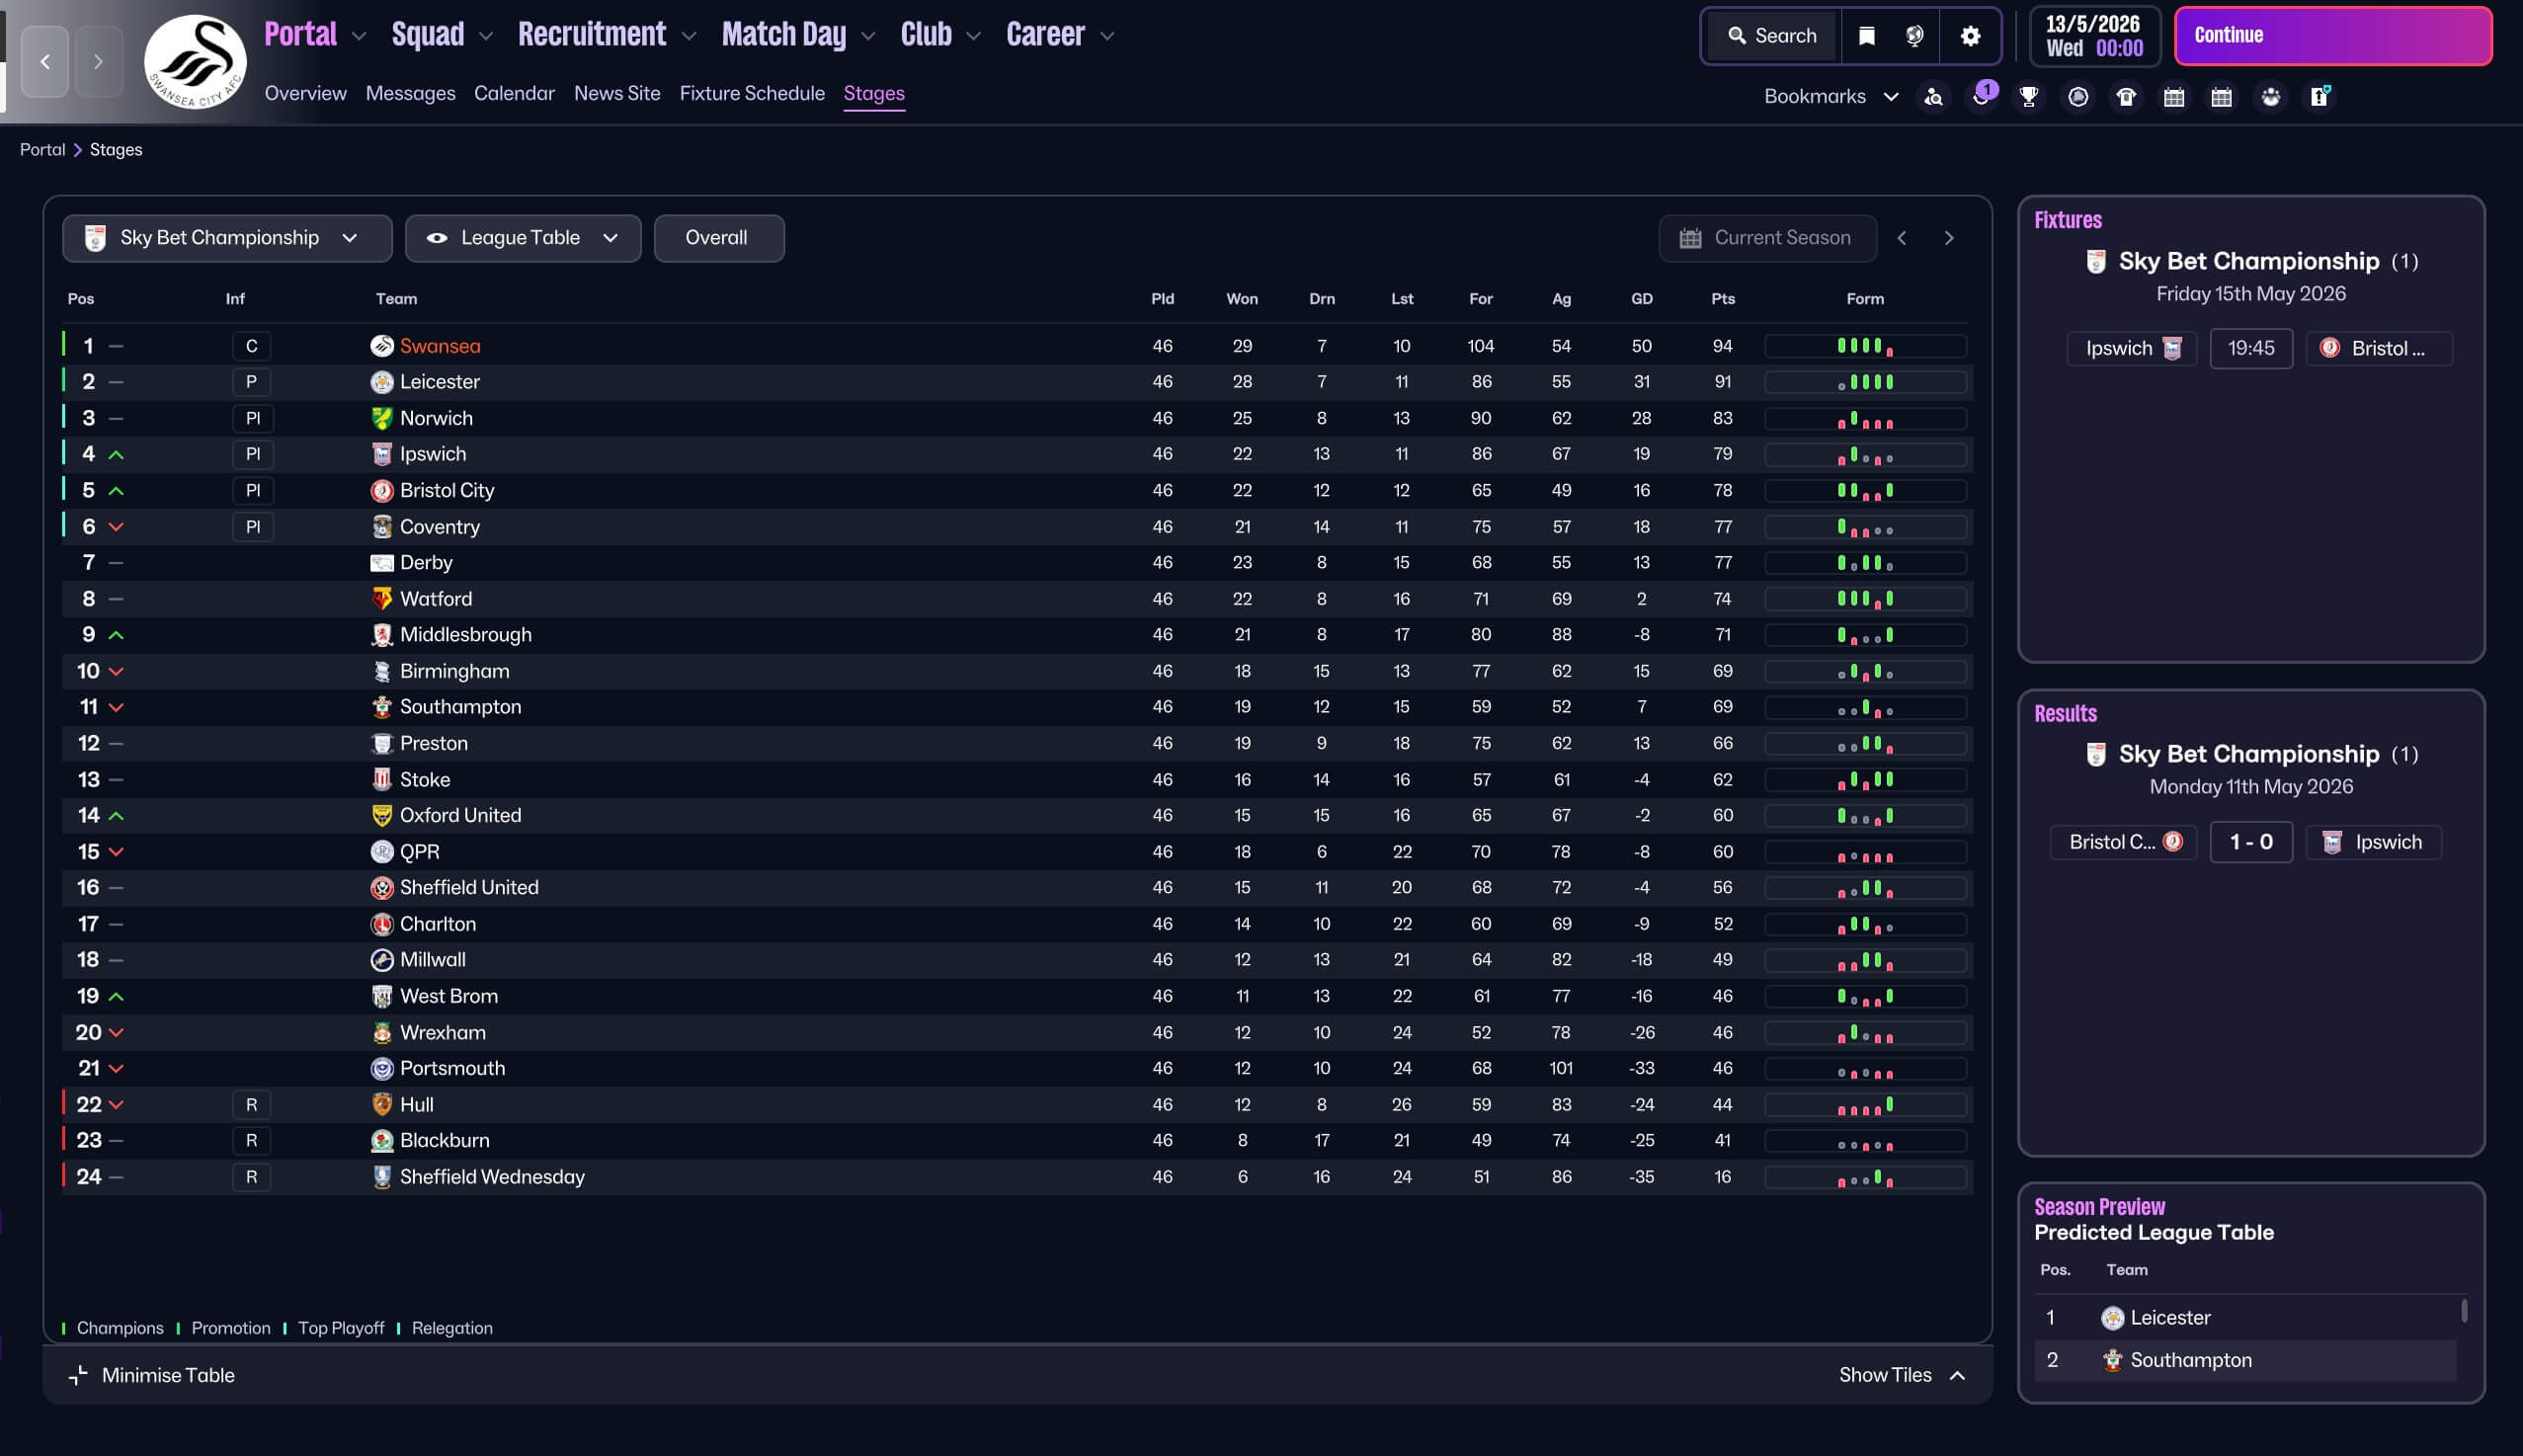Click the globe world icon

[x=1914, y=36]
